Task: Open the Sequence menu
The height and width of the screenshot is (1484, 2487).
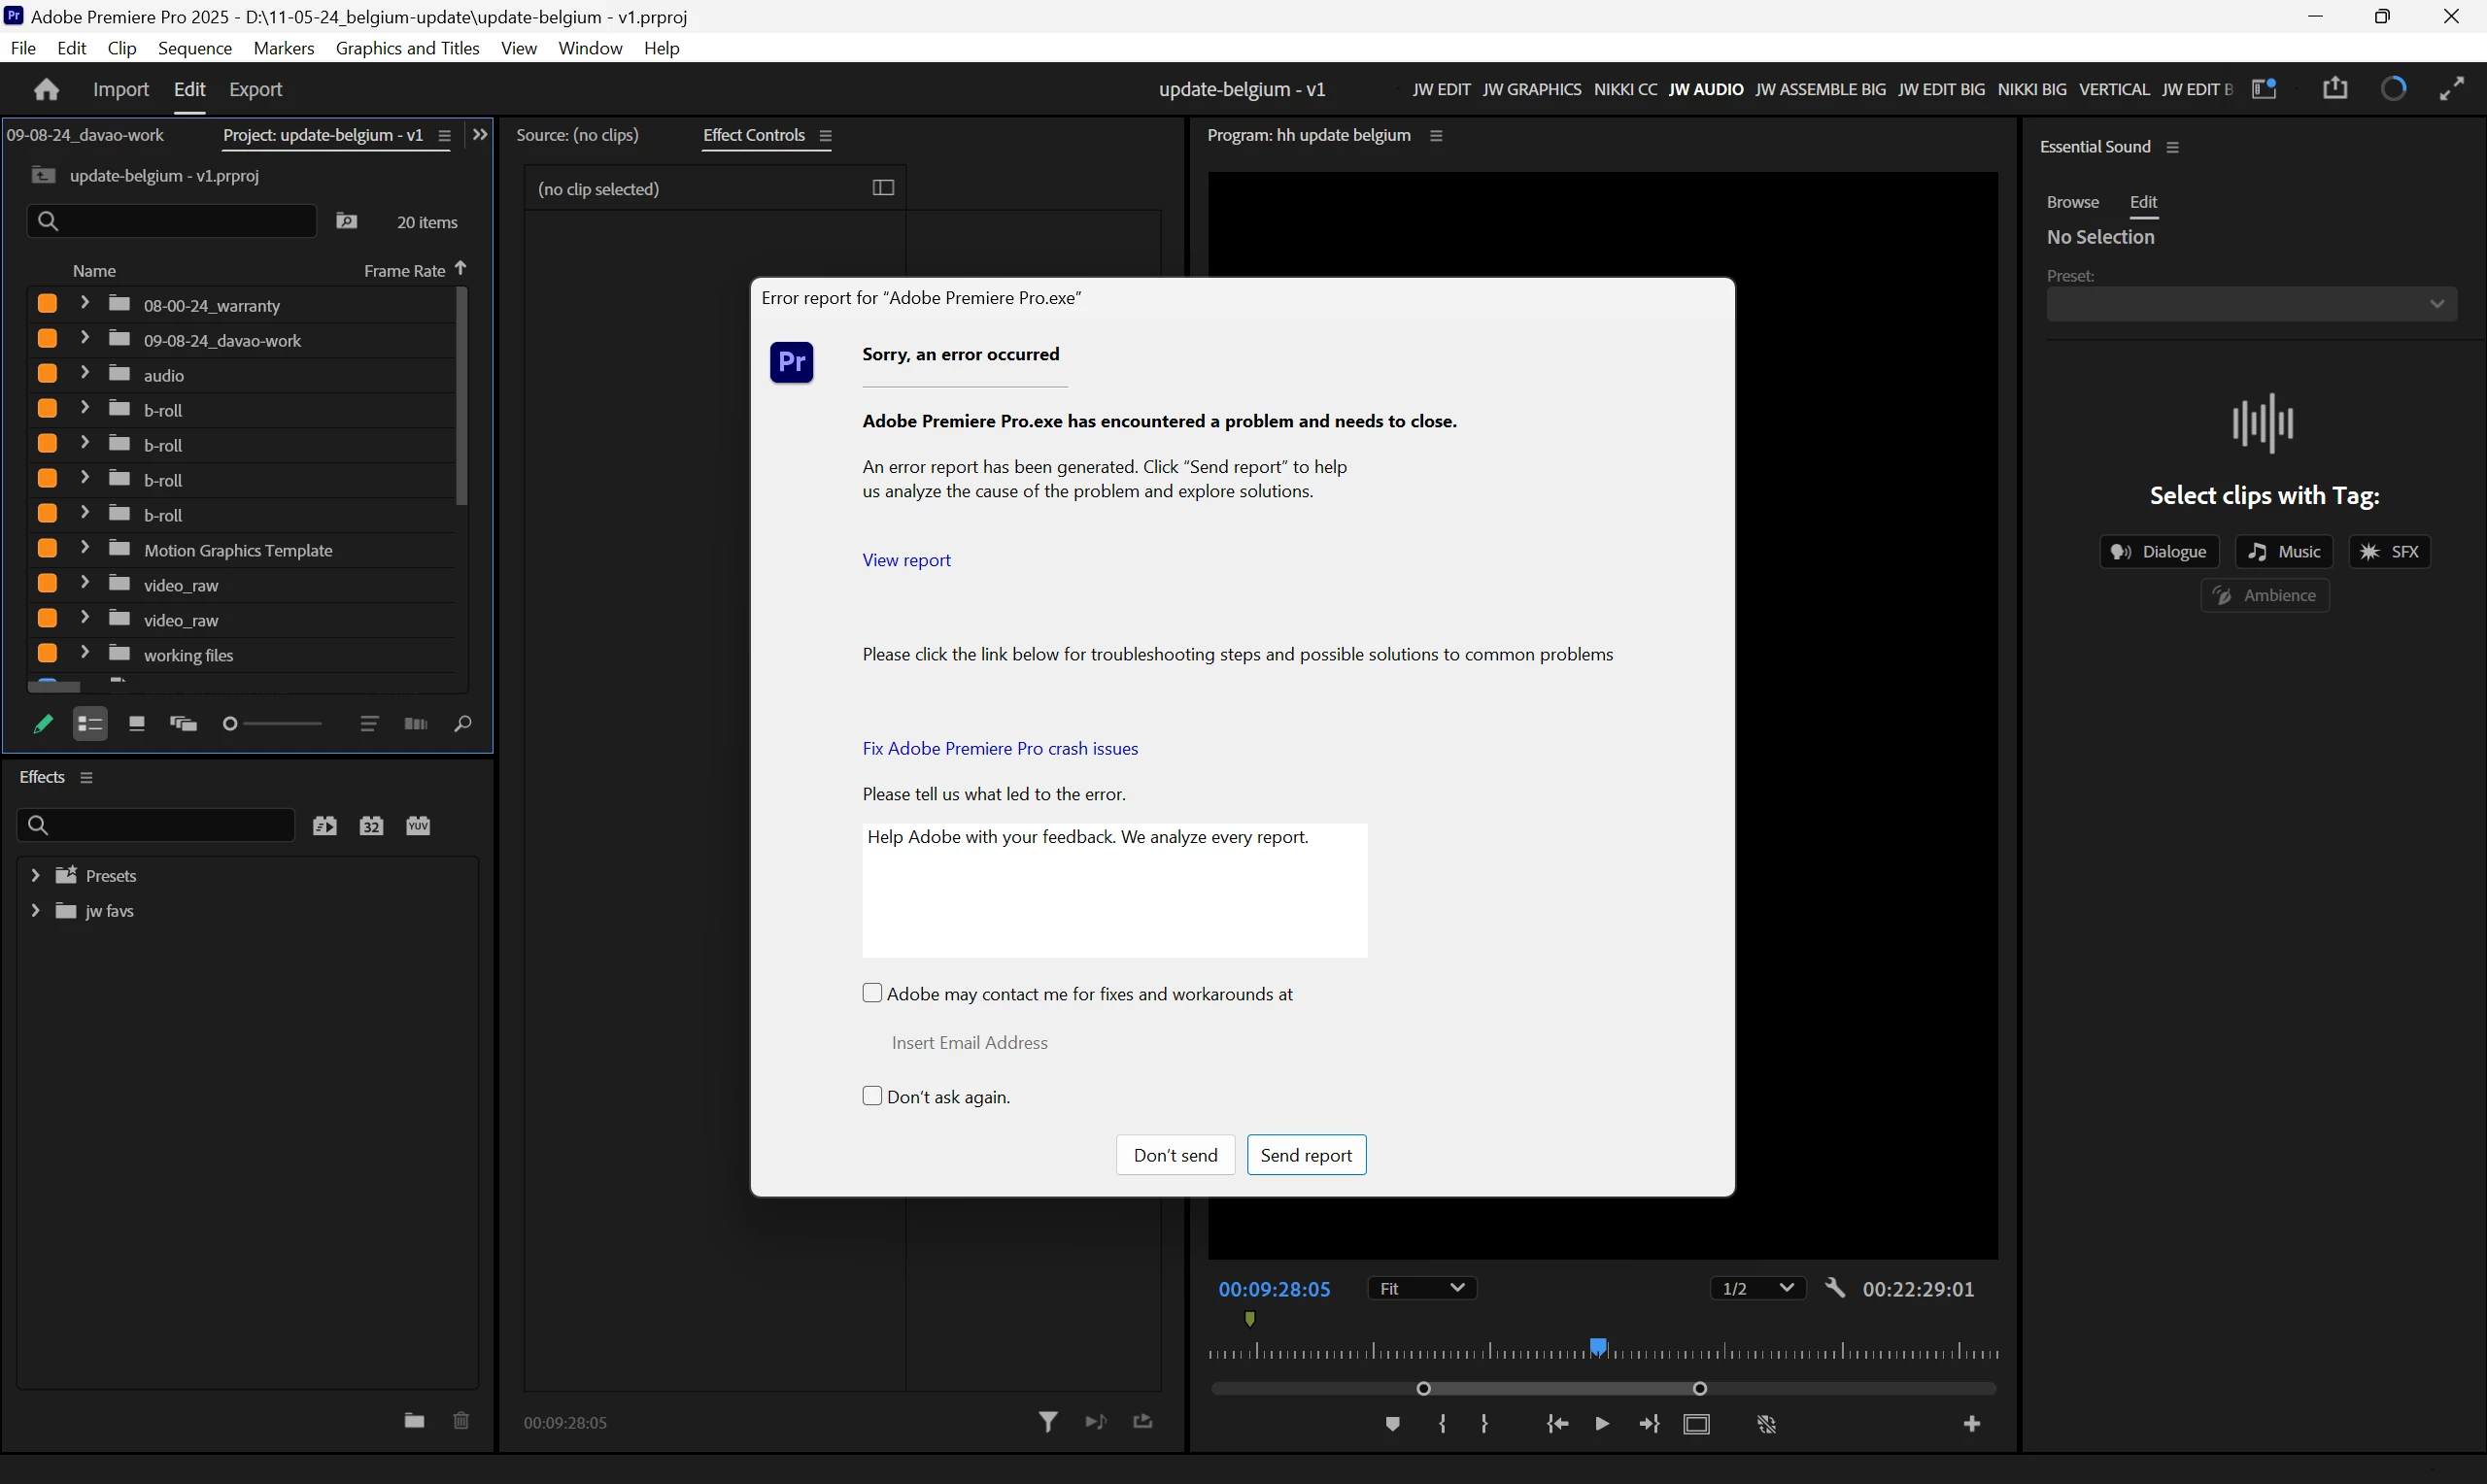Action: (194, 48)
